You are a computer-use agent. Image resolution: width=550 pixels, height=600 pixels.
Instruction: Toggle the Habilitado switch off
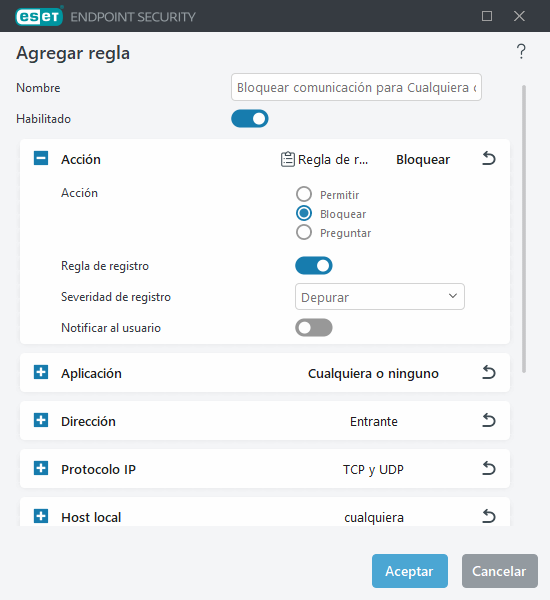point(250,119)
